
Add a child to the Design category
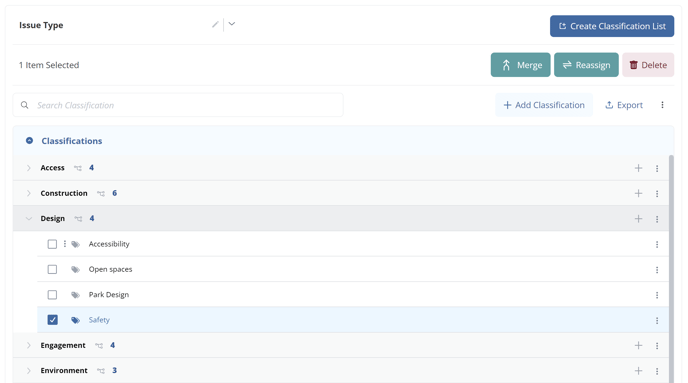point(638,219)
